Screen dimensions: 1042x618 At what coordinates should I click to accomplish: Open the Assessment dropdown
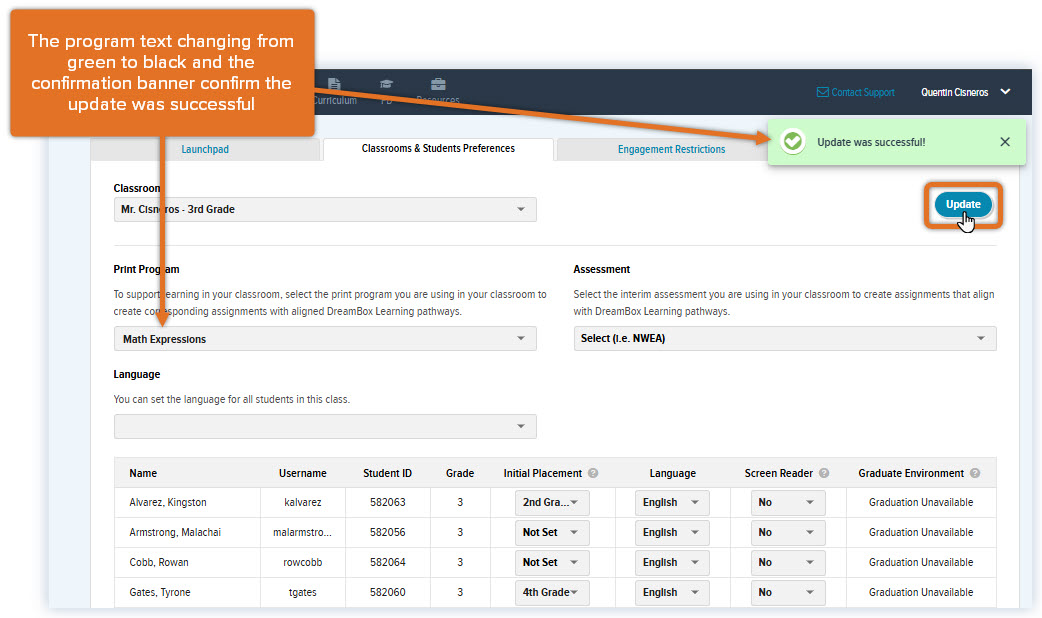(x=785, y=338)
